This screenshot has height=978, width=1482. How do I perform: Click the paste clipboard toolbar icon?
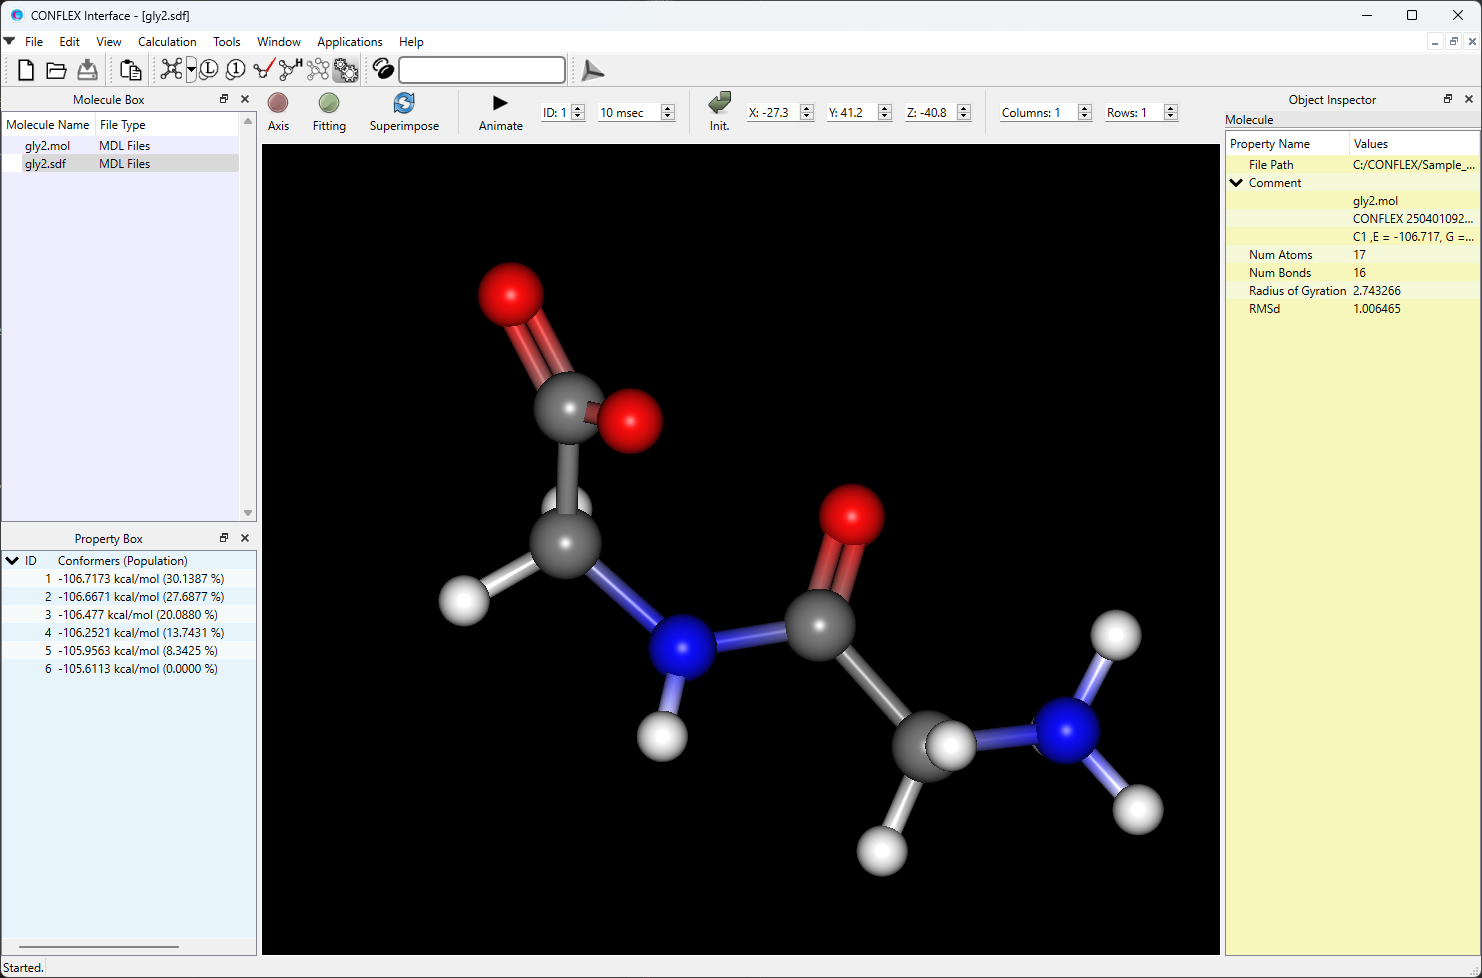point(130,70)
